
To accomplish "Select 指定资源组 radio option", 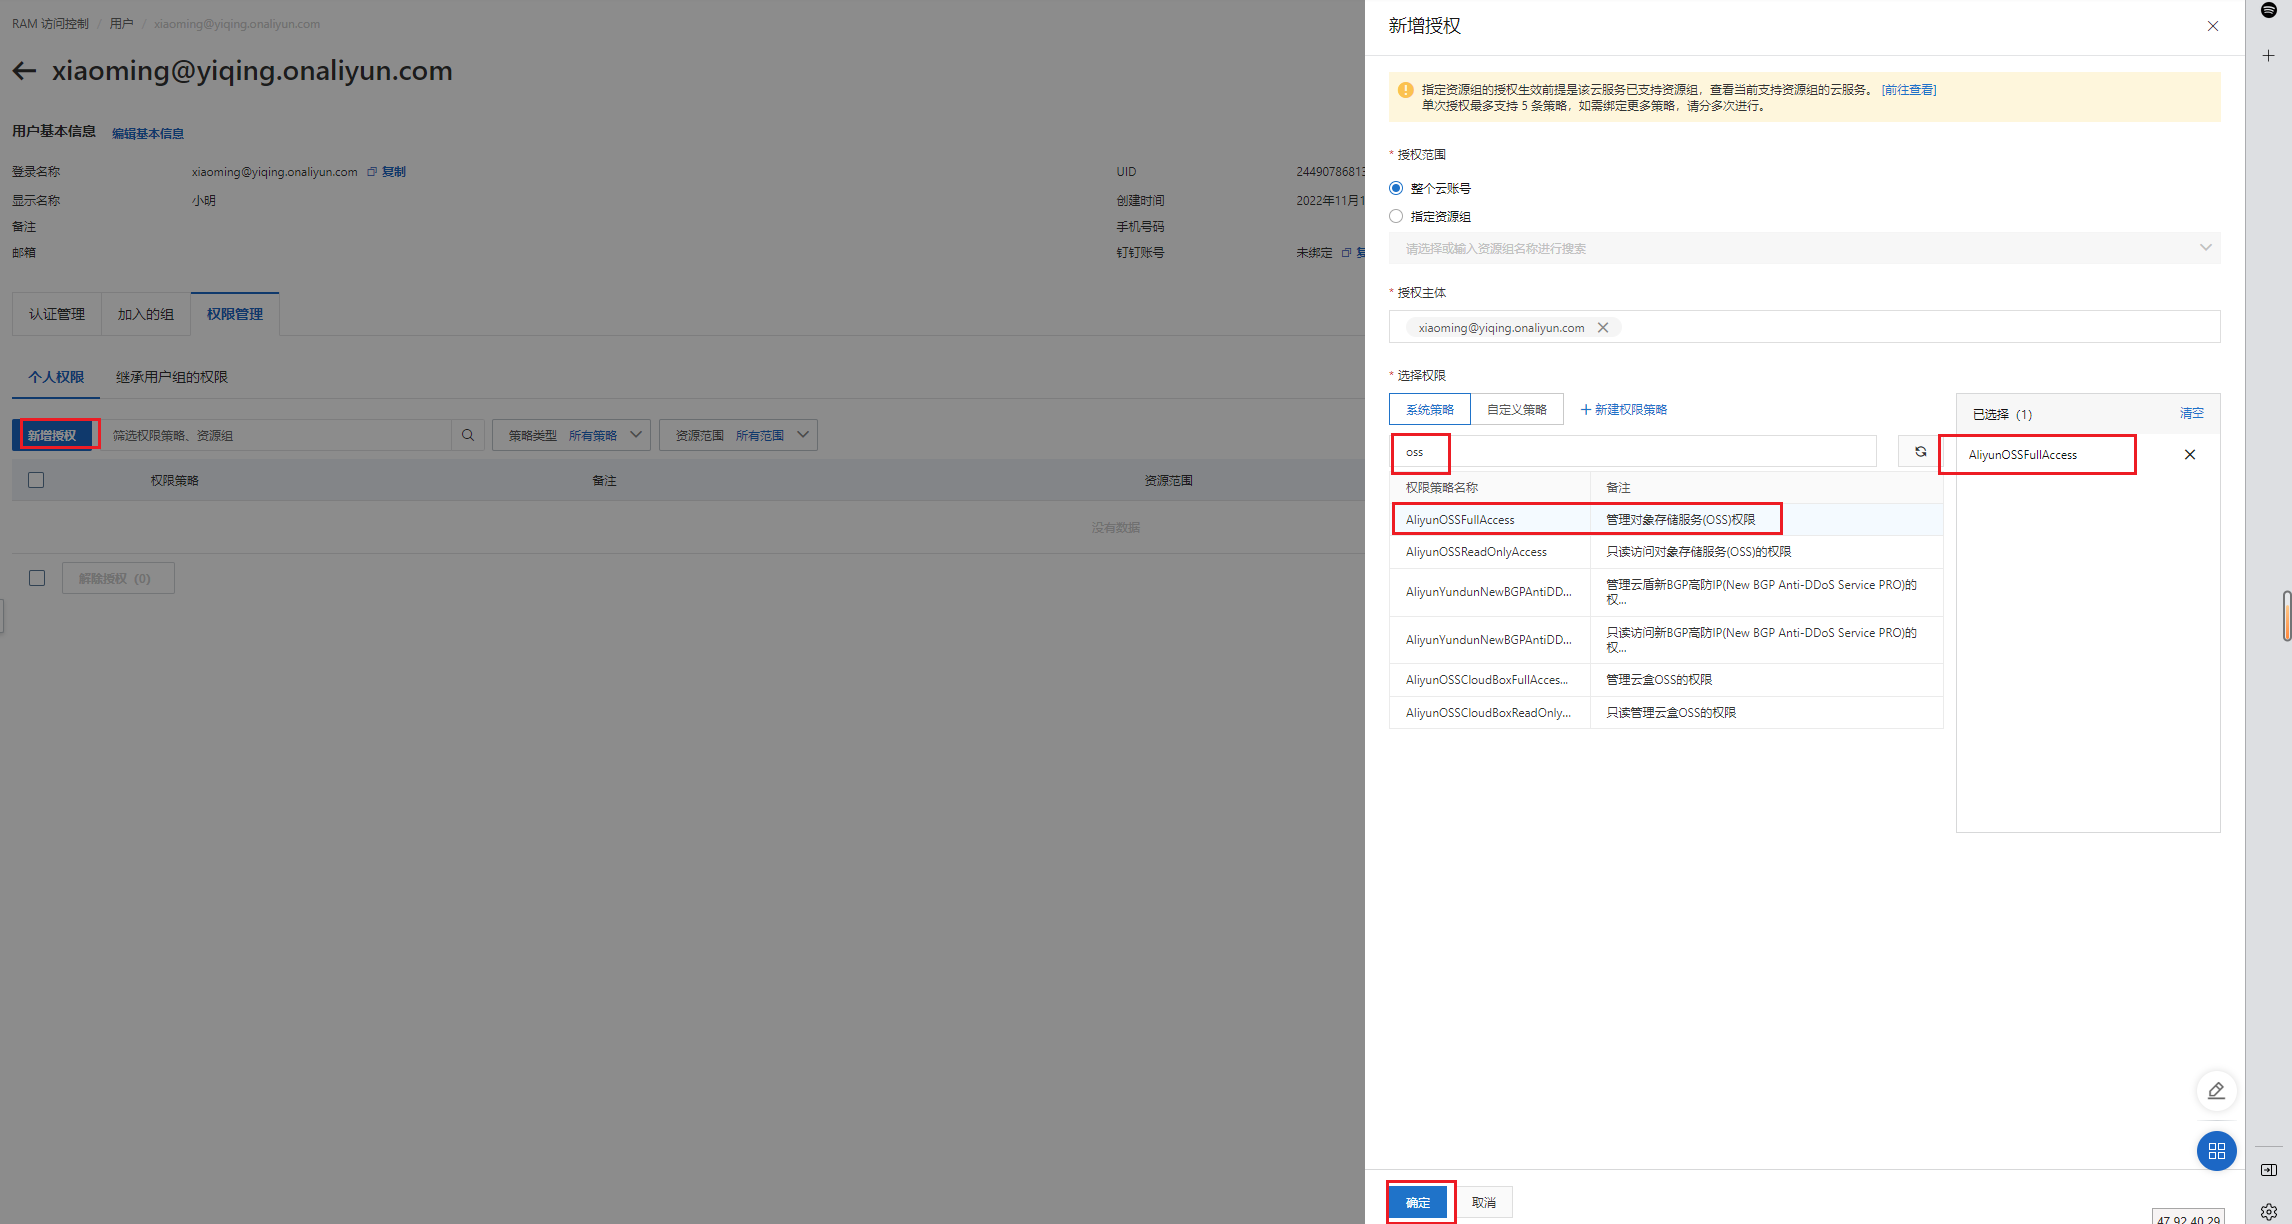I will pyautogui.click(x=1396, y=216).
